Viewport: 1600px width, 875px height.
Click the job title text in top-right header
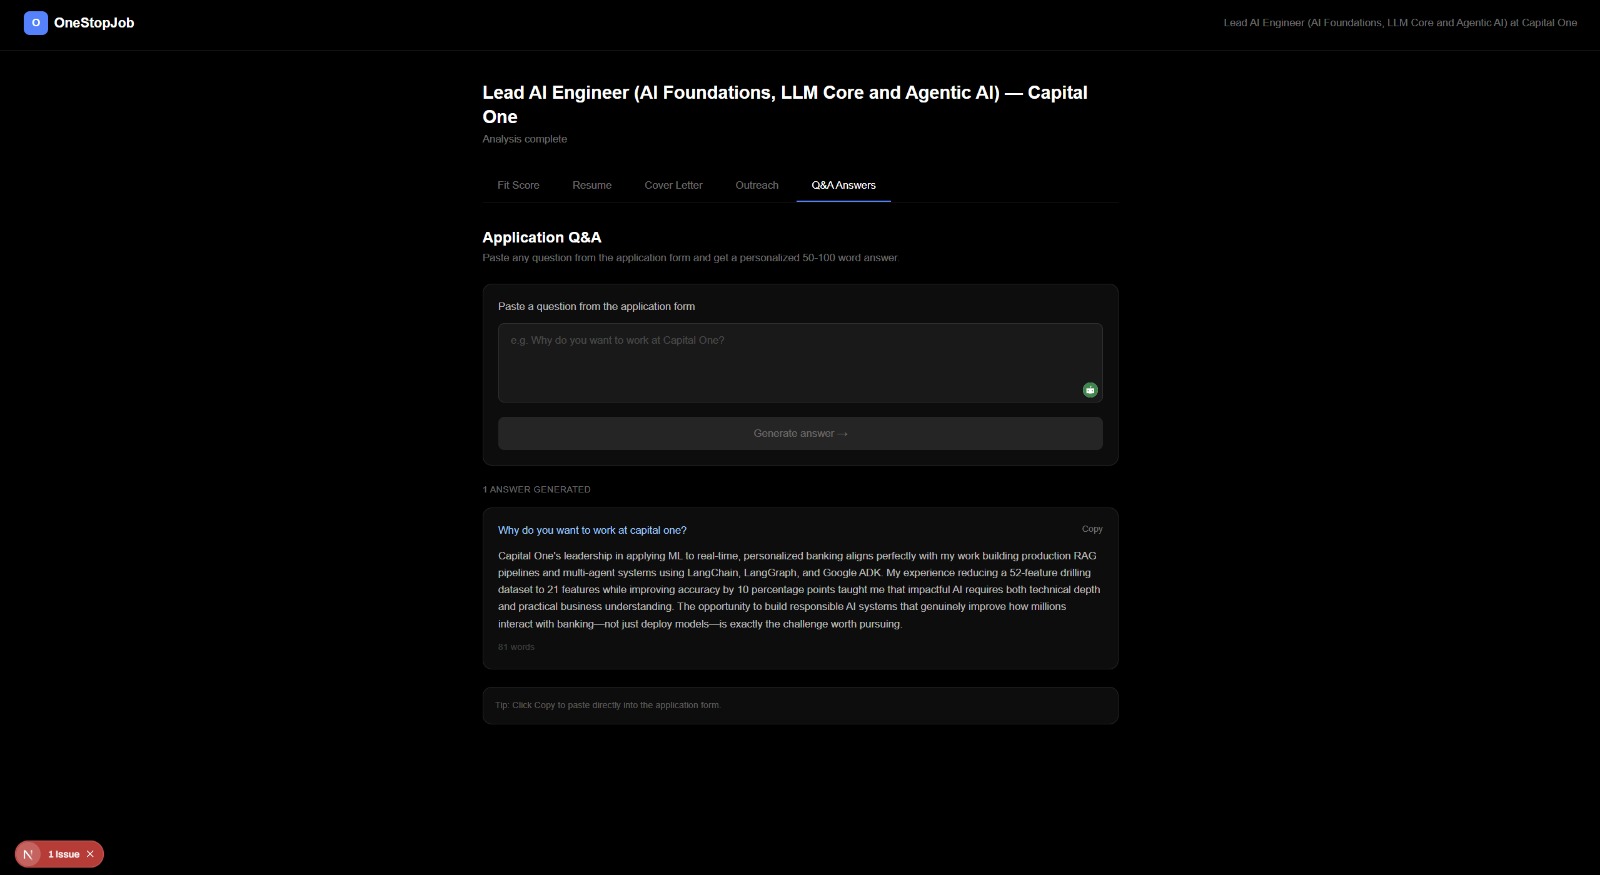[1400, 22]
